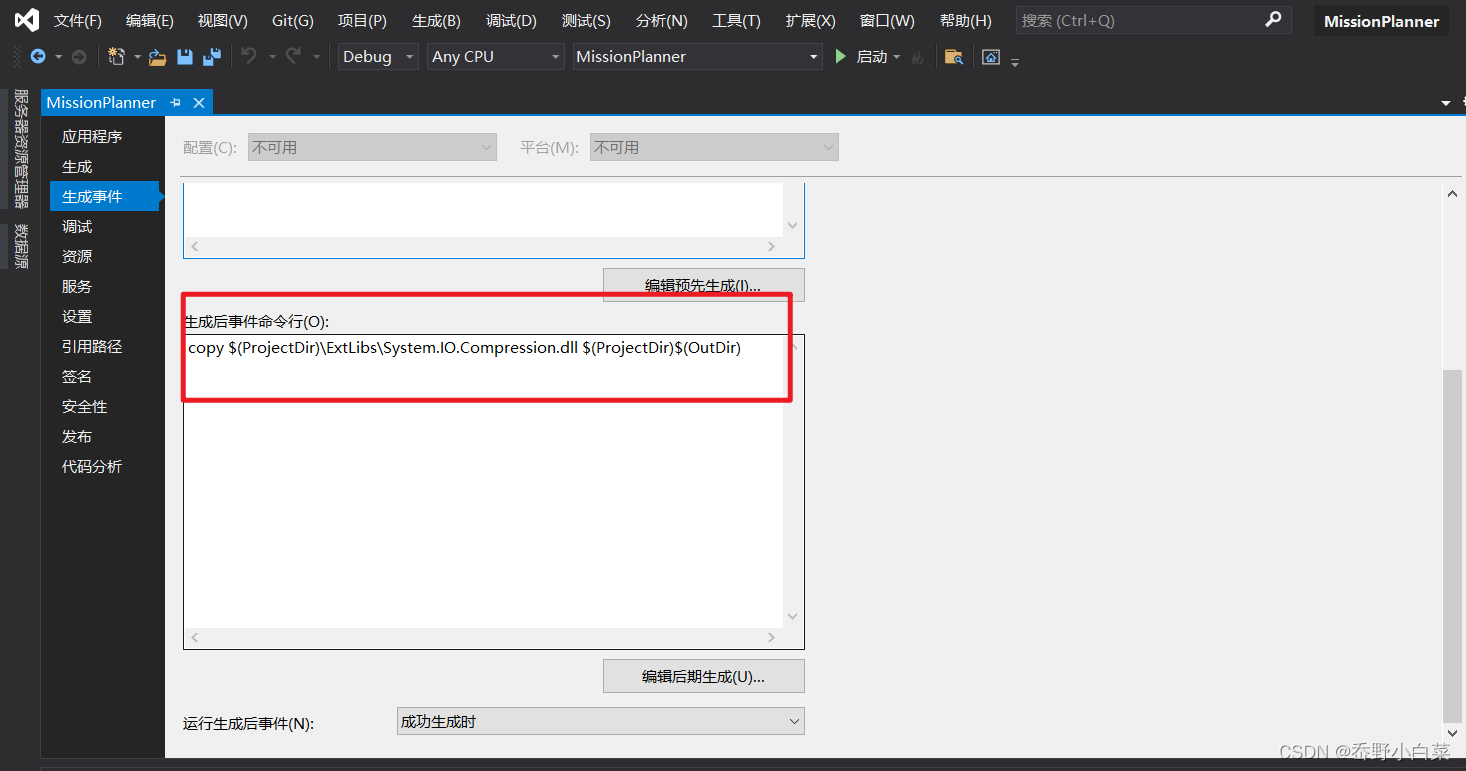This screenshot has width=1466, height=771.
Task: Click the search magnifier in the search box
Action: coord(1272,19)
